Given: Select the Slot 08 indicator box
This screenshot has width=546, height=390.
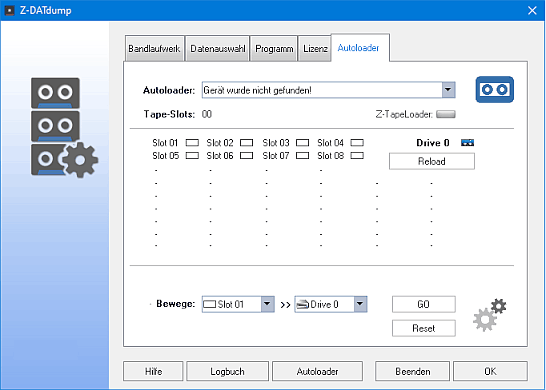Looking at the screenshot, I should coord(357,155).
